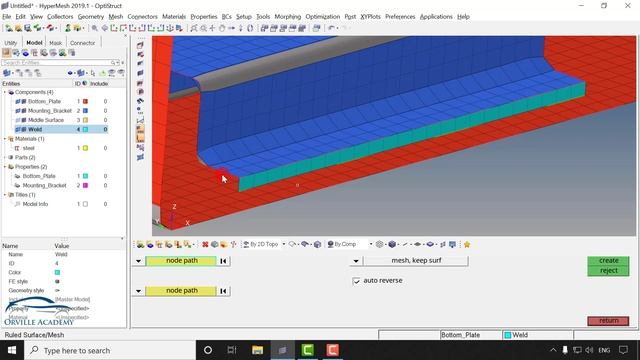Click the first icon on the vertical viewport toolbar

(140, 45)
